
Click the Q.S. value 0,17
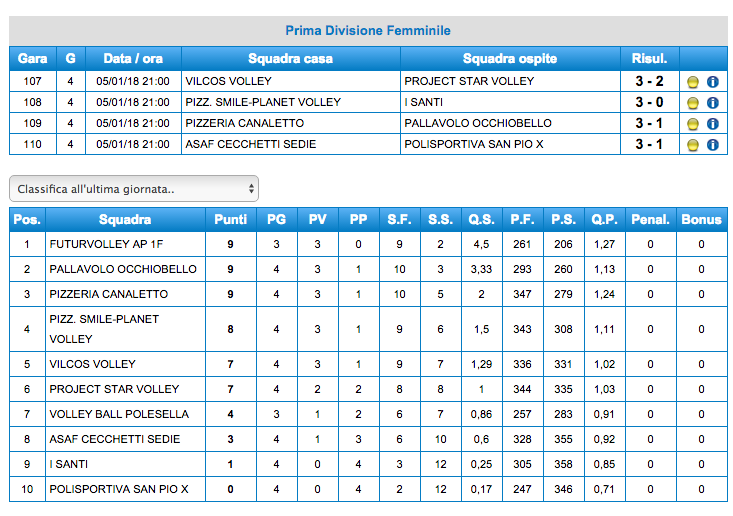pyautogui.click(x=481, y=489)
